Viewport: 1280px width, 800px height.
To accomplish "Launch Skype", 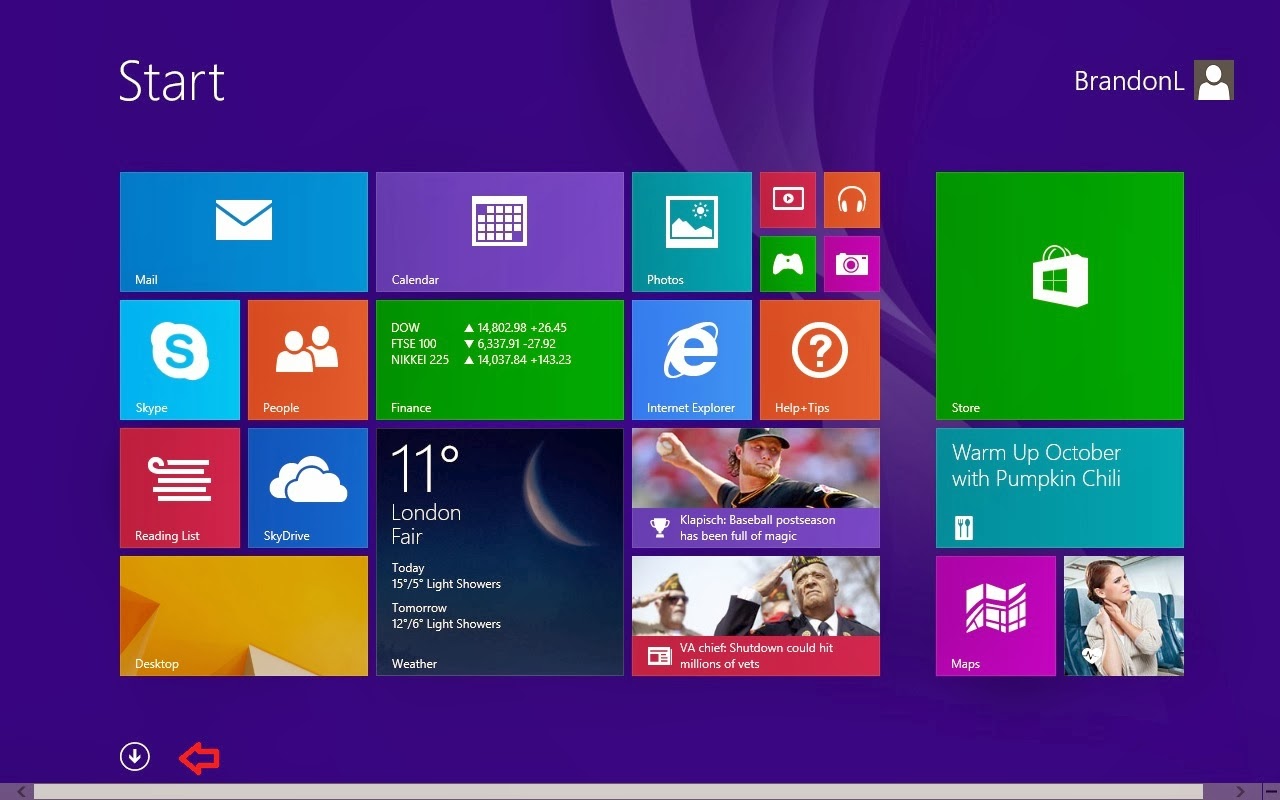I will [180, 359].
